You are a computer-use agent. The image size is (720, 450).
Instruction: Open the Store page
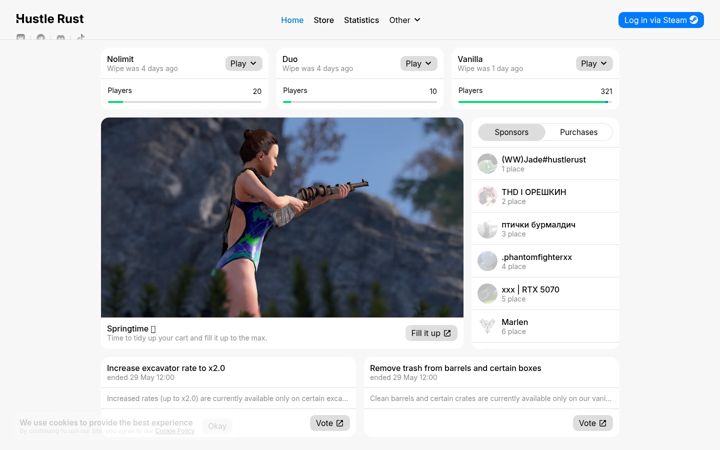click(x=324, y=20)
